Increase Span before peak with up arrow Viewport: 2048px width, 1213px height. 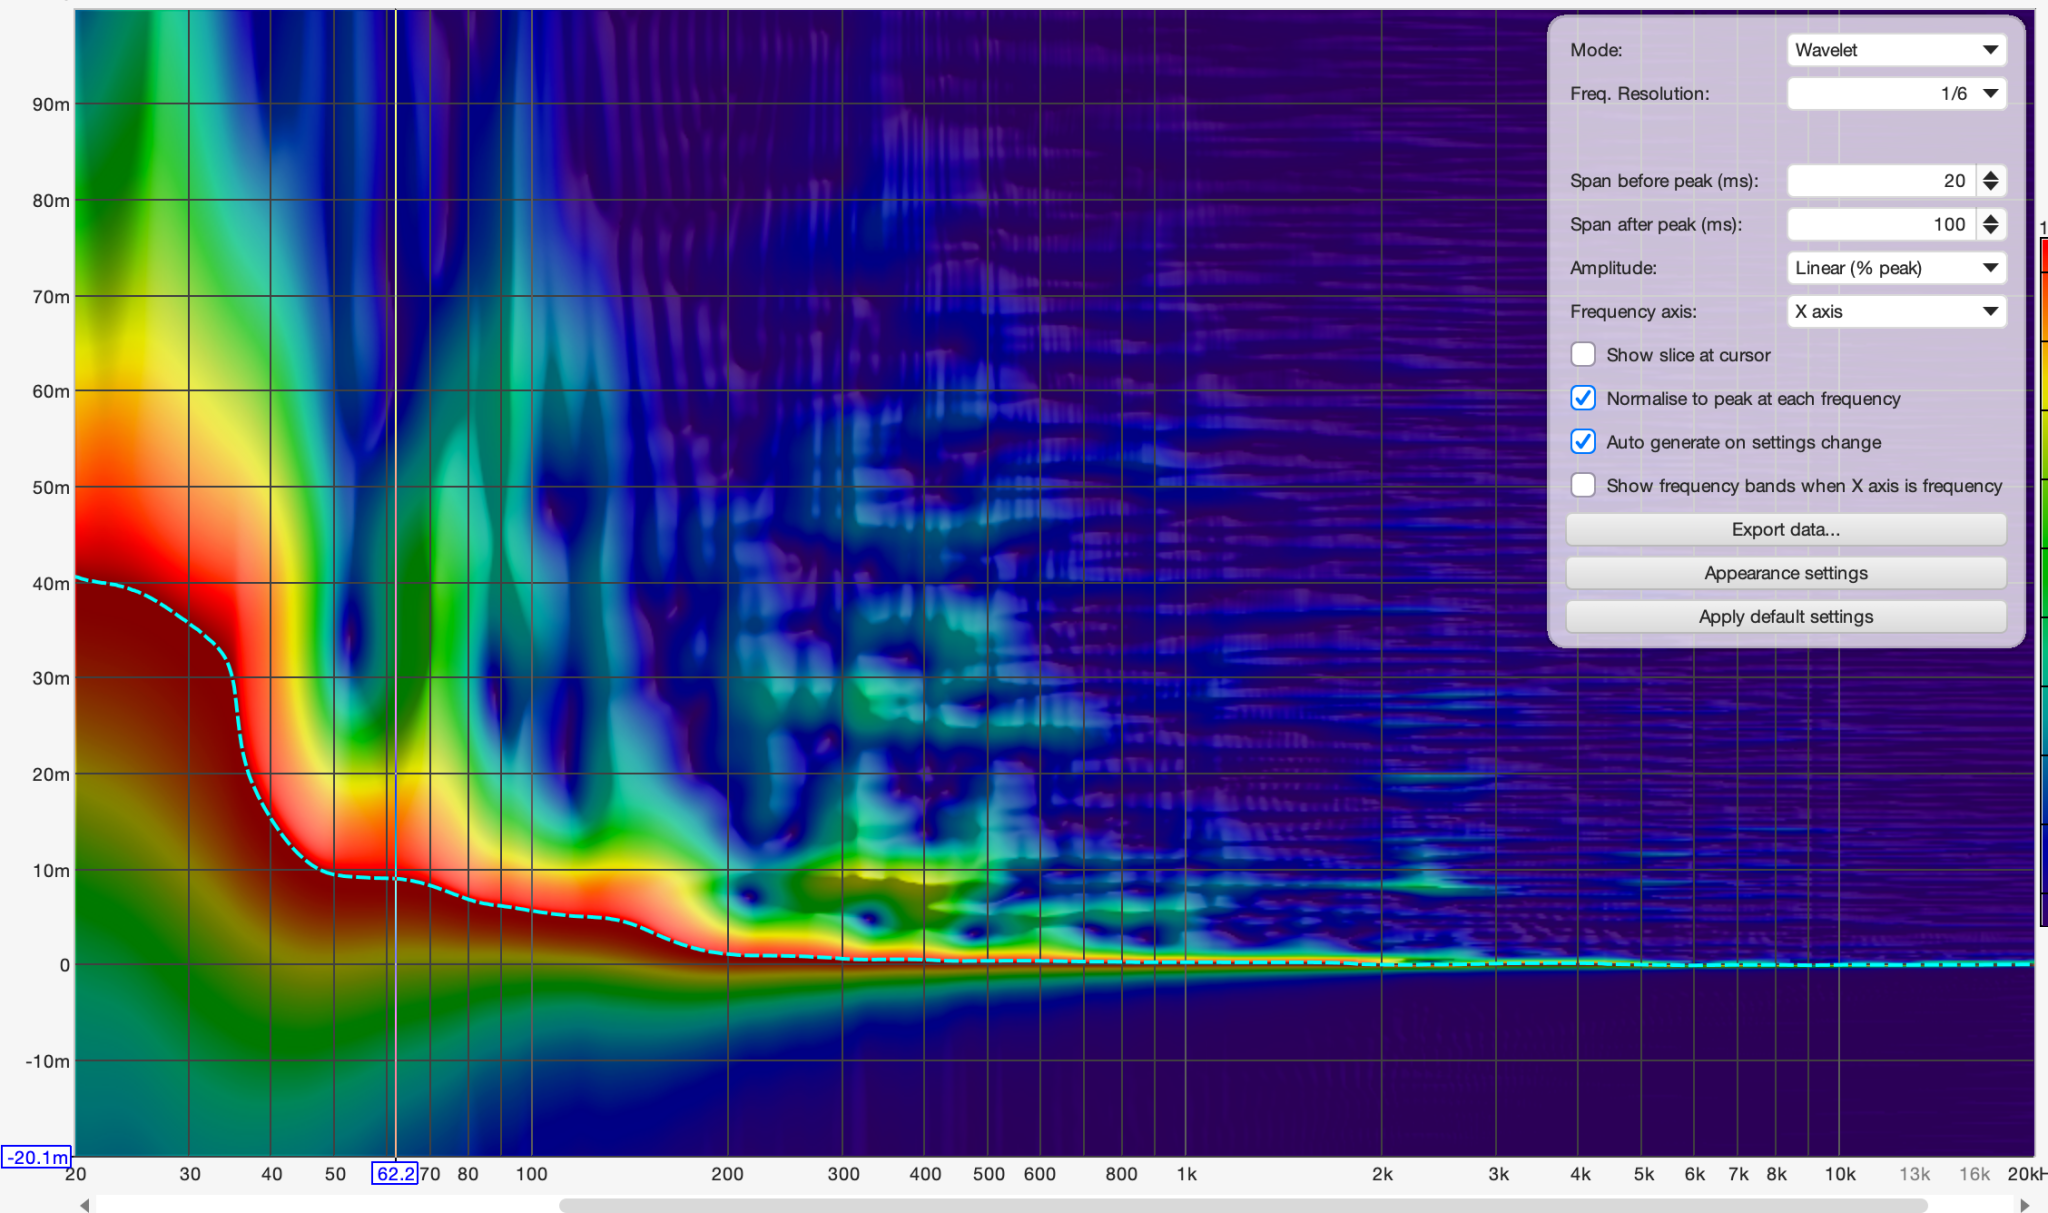pyautogui.click(x=1991, y=174)
